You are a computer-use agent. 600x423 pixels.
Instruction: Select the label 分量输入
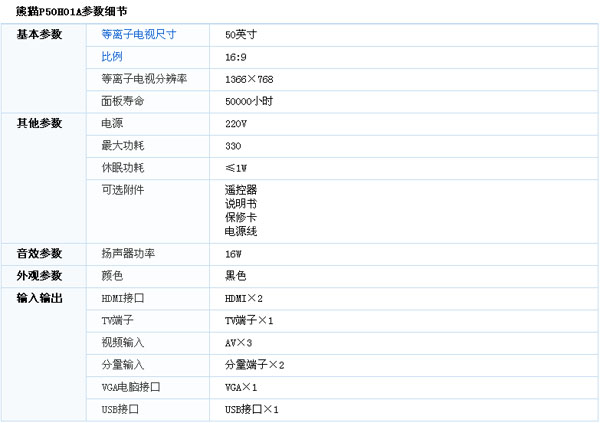coord(122,364)
